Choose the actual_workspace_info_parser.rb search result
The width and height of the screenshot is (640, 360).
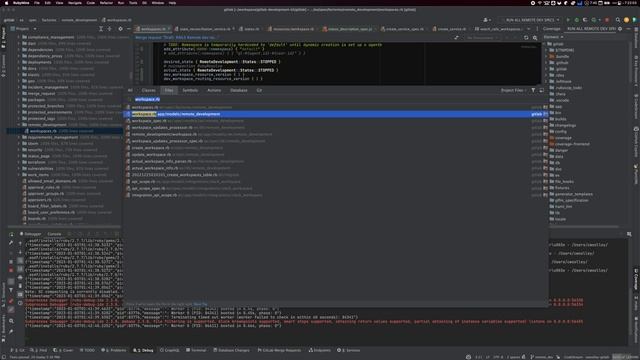point(336,161)
